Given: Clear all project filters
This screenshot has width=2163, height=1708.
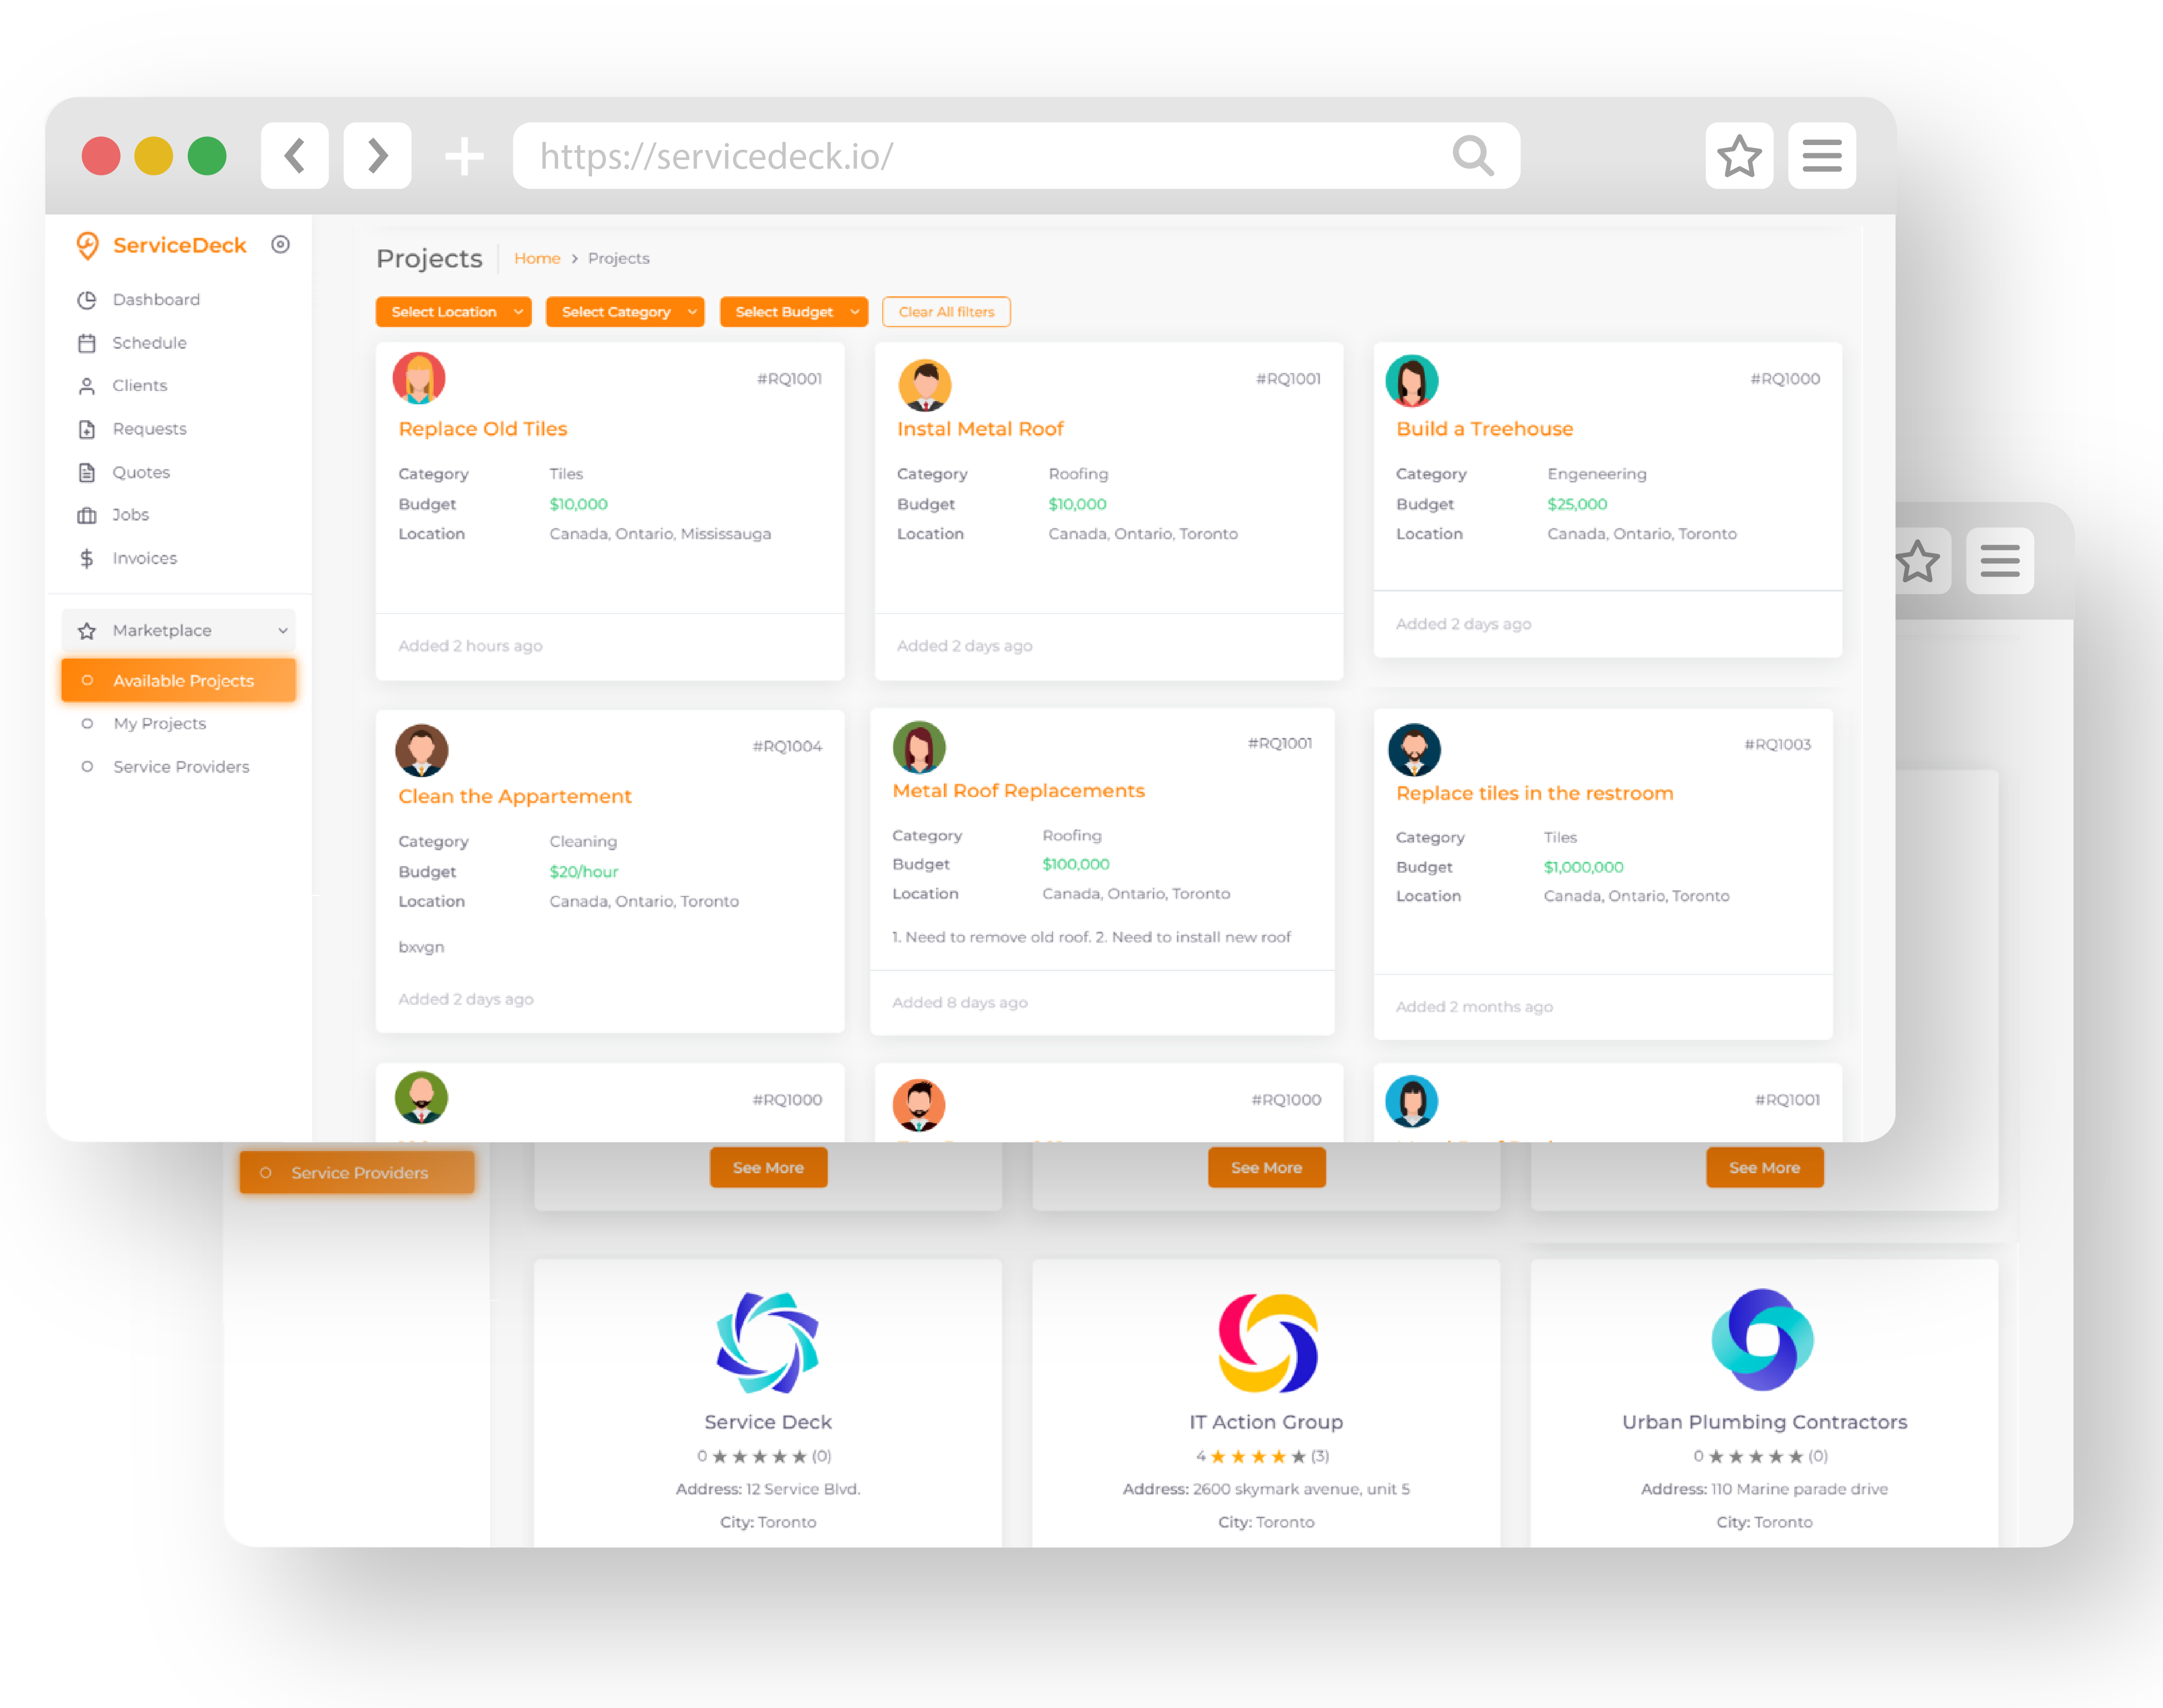Looking at the screenshot, I should (945, 311).
